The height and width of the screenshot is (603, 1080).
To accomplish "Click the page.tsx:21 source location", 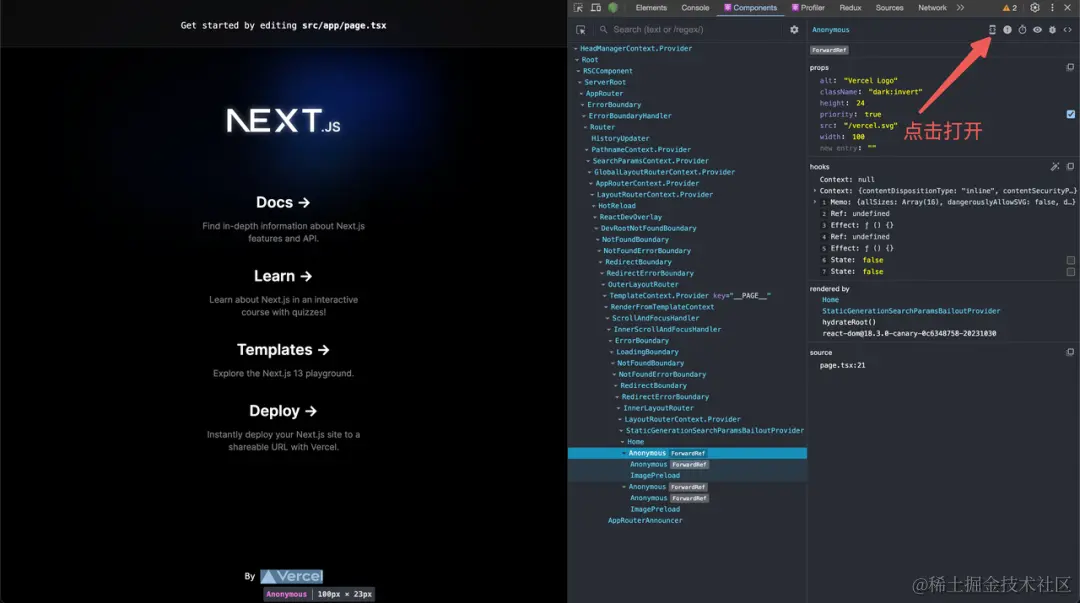I will pos(842,365).
